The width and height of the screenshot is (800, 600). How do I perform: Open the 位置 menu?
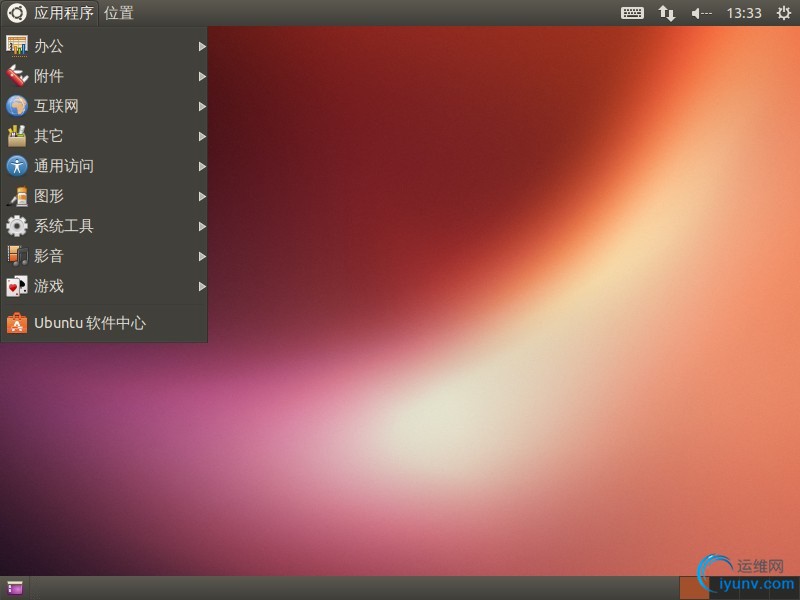[x=118, y=13]
